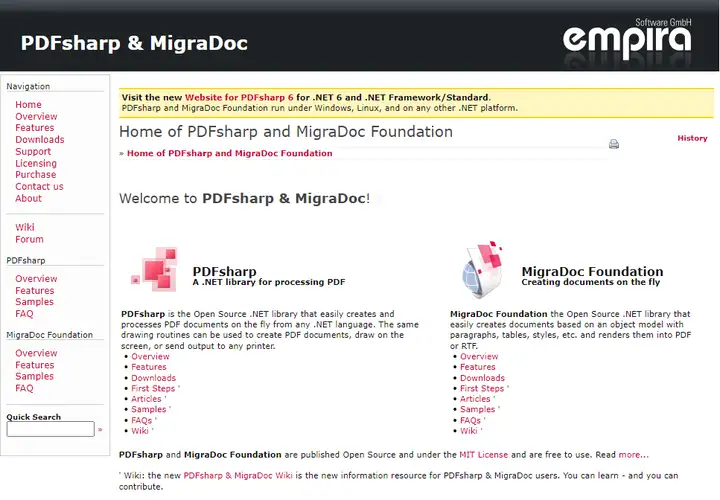The width and height of the screenshot is (720, 500).
Task: Open Overview under MigraDoc Foundation sidebar section
Action: tap(36, 353)
